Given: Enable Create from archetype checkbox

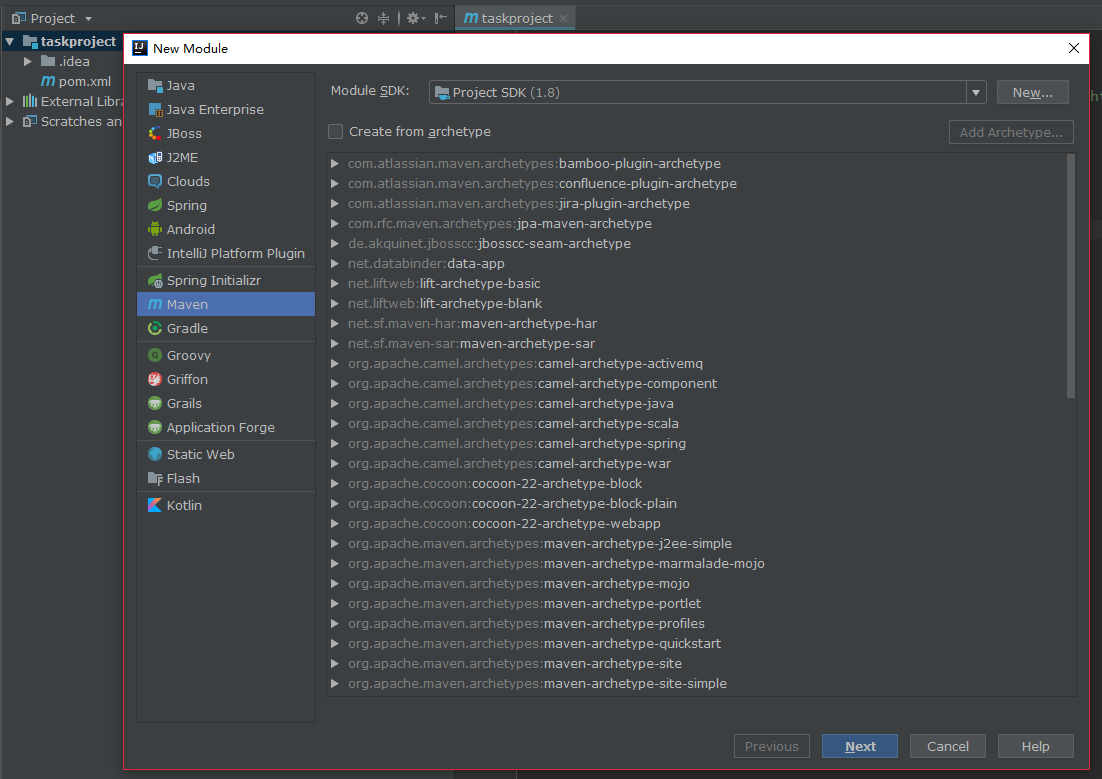Looking at the screenshot, I should (x=336, y=132).
